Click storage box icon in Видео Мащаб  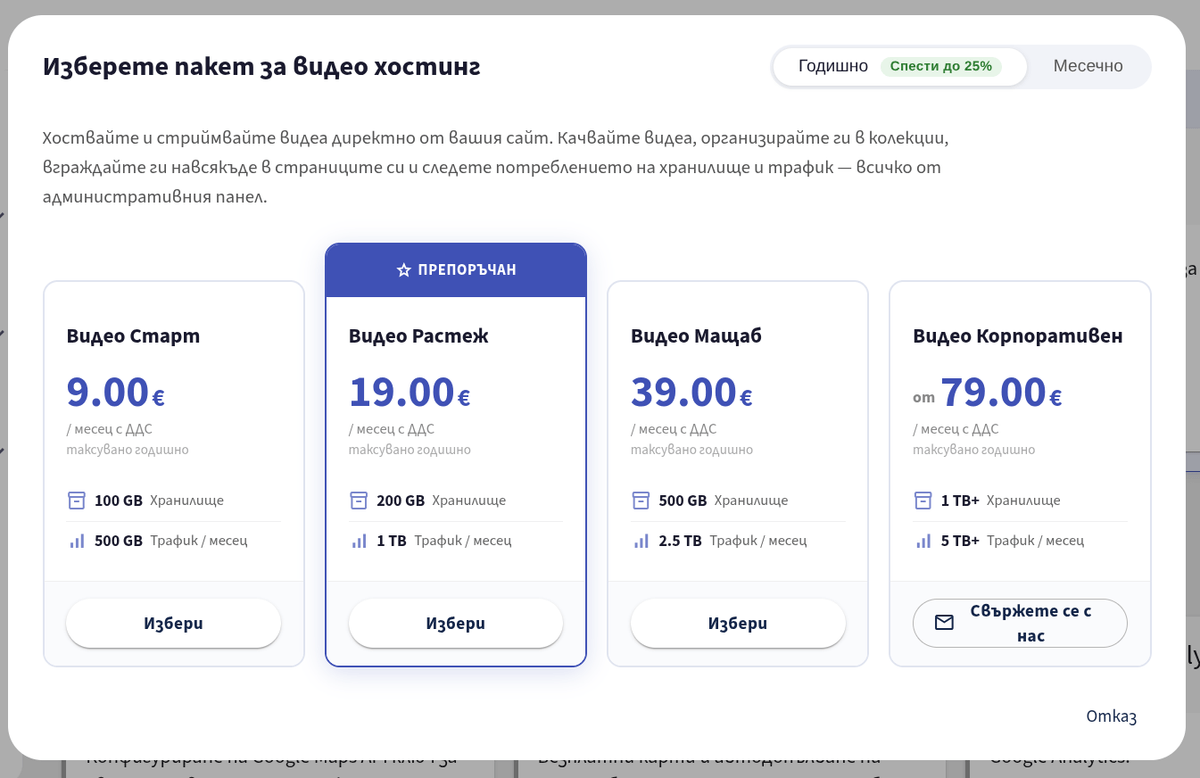pos(641,501)
